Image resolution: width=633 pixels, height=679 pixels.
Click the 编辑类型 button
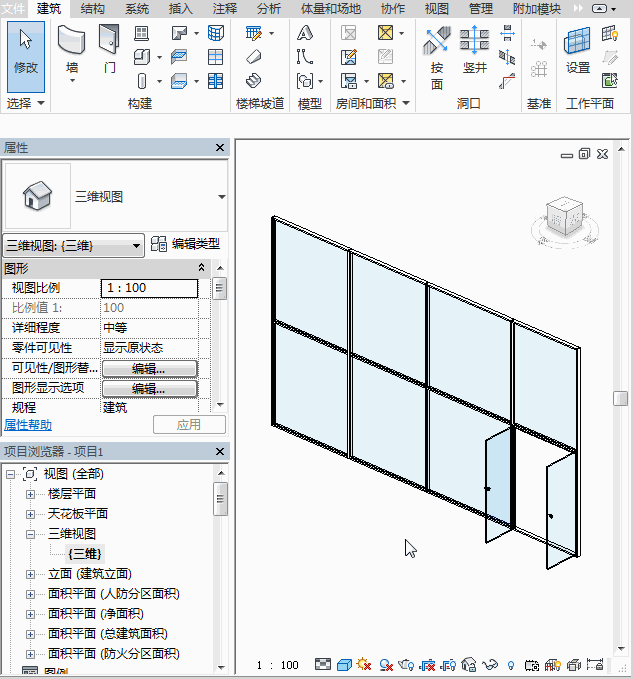coord(185,244)
